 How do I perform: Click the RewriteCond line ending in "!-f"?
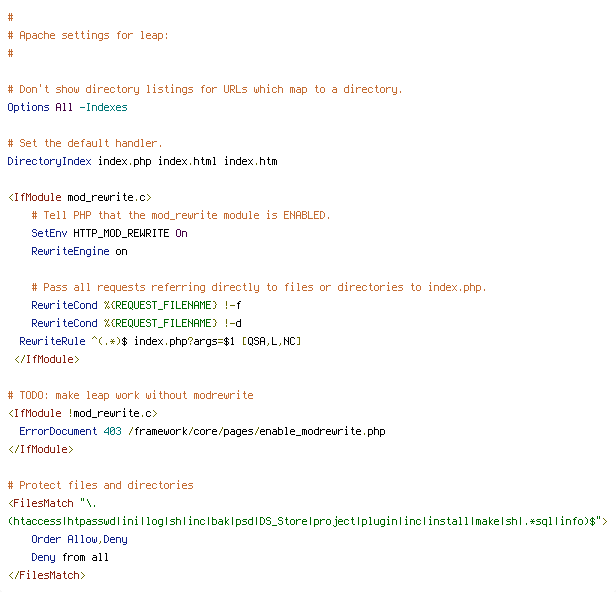(x=136, y=305)
